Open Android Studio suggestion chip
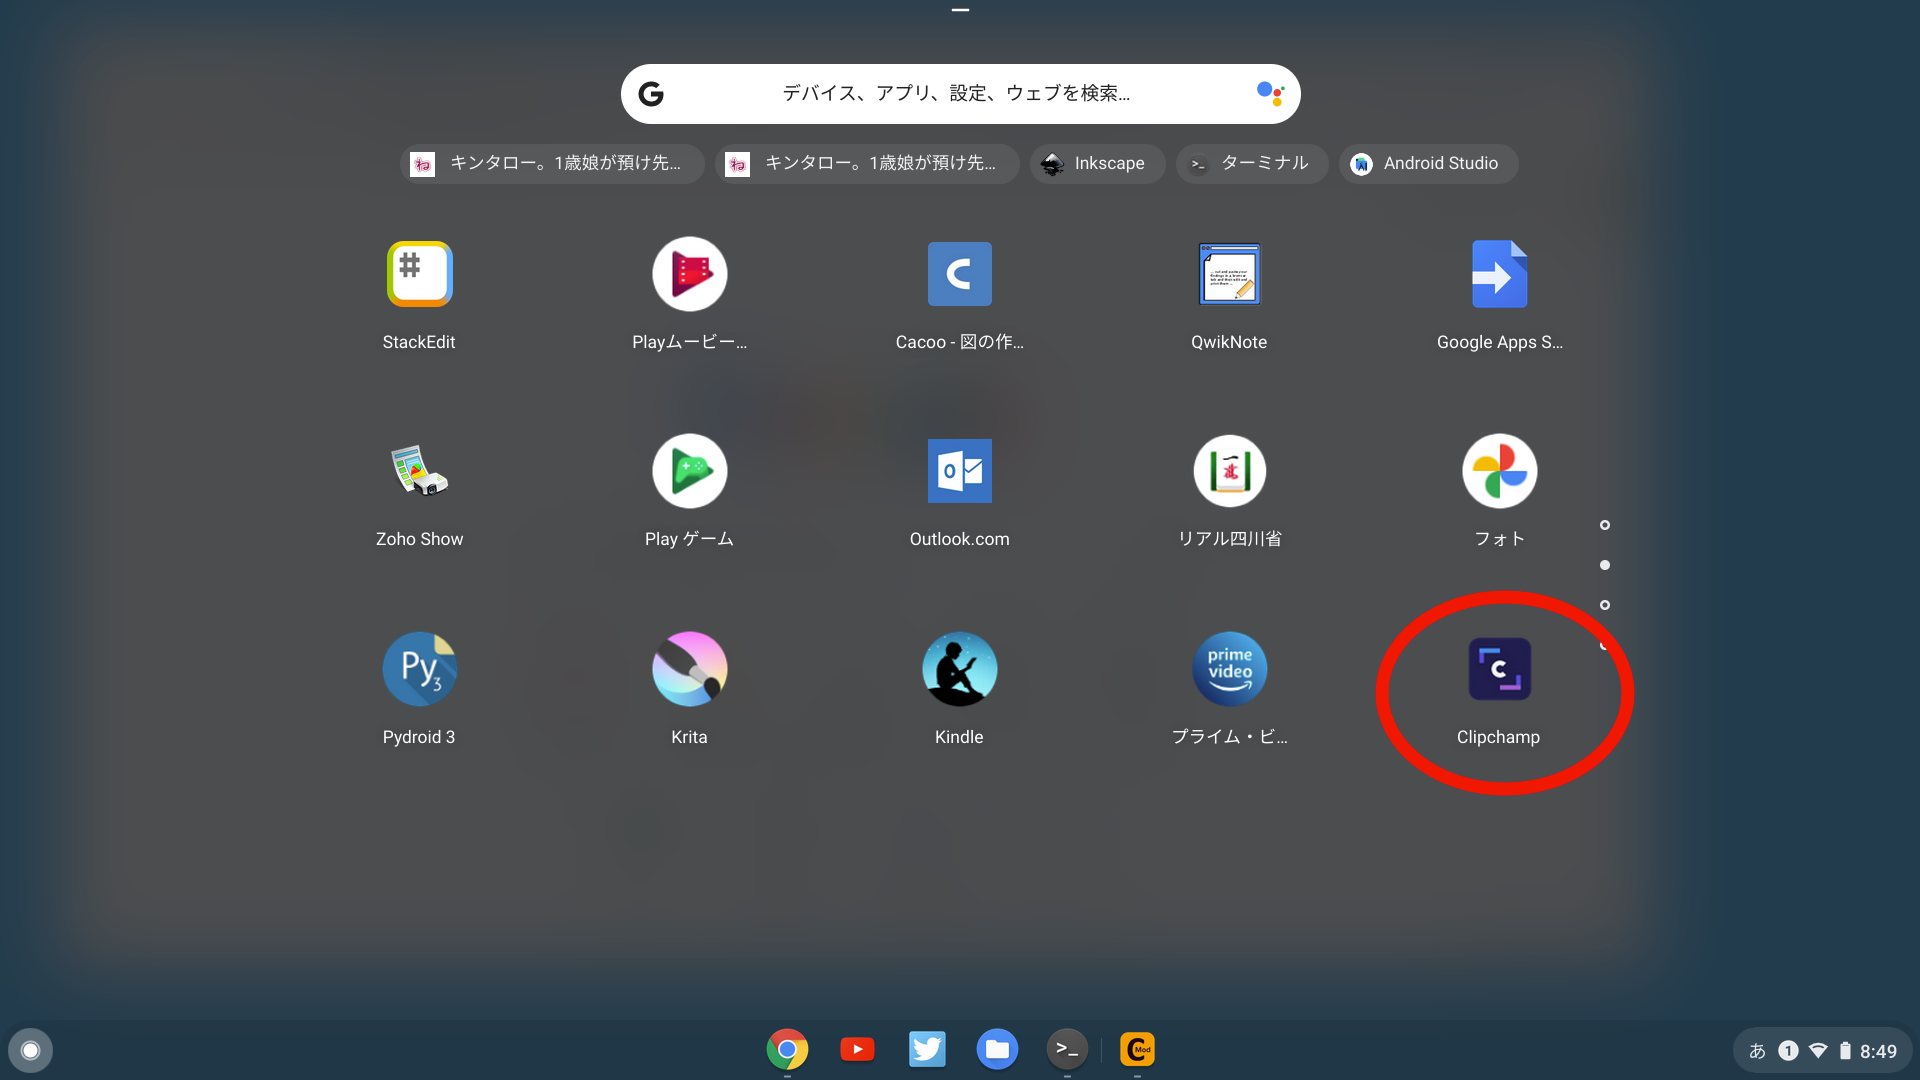Screen dimensions: 1920x1080 [1427, 164]
